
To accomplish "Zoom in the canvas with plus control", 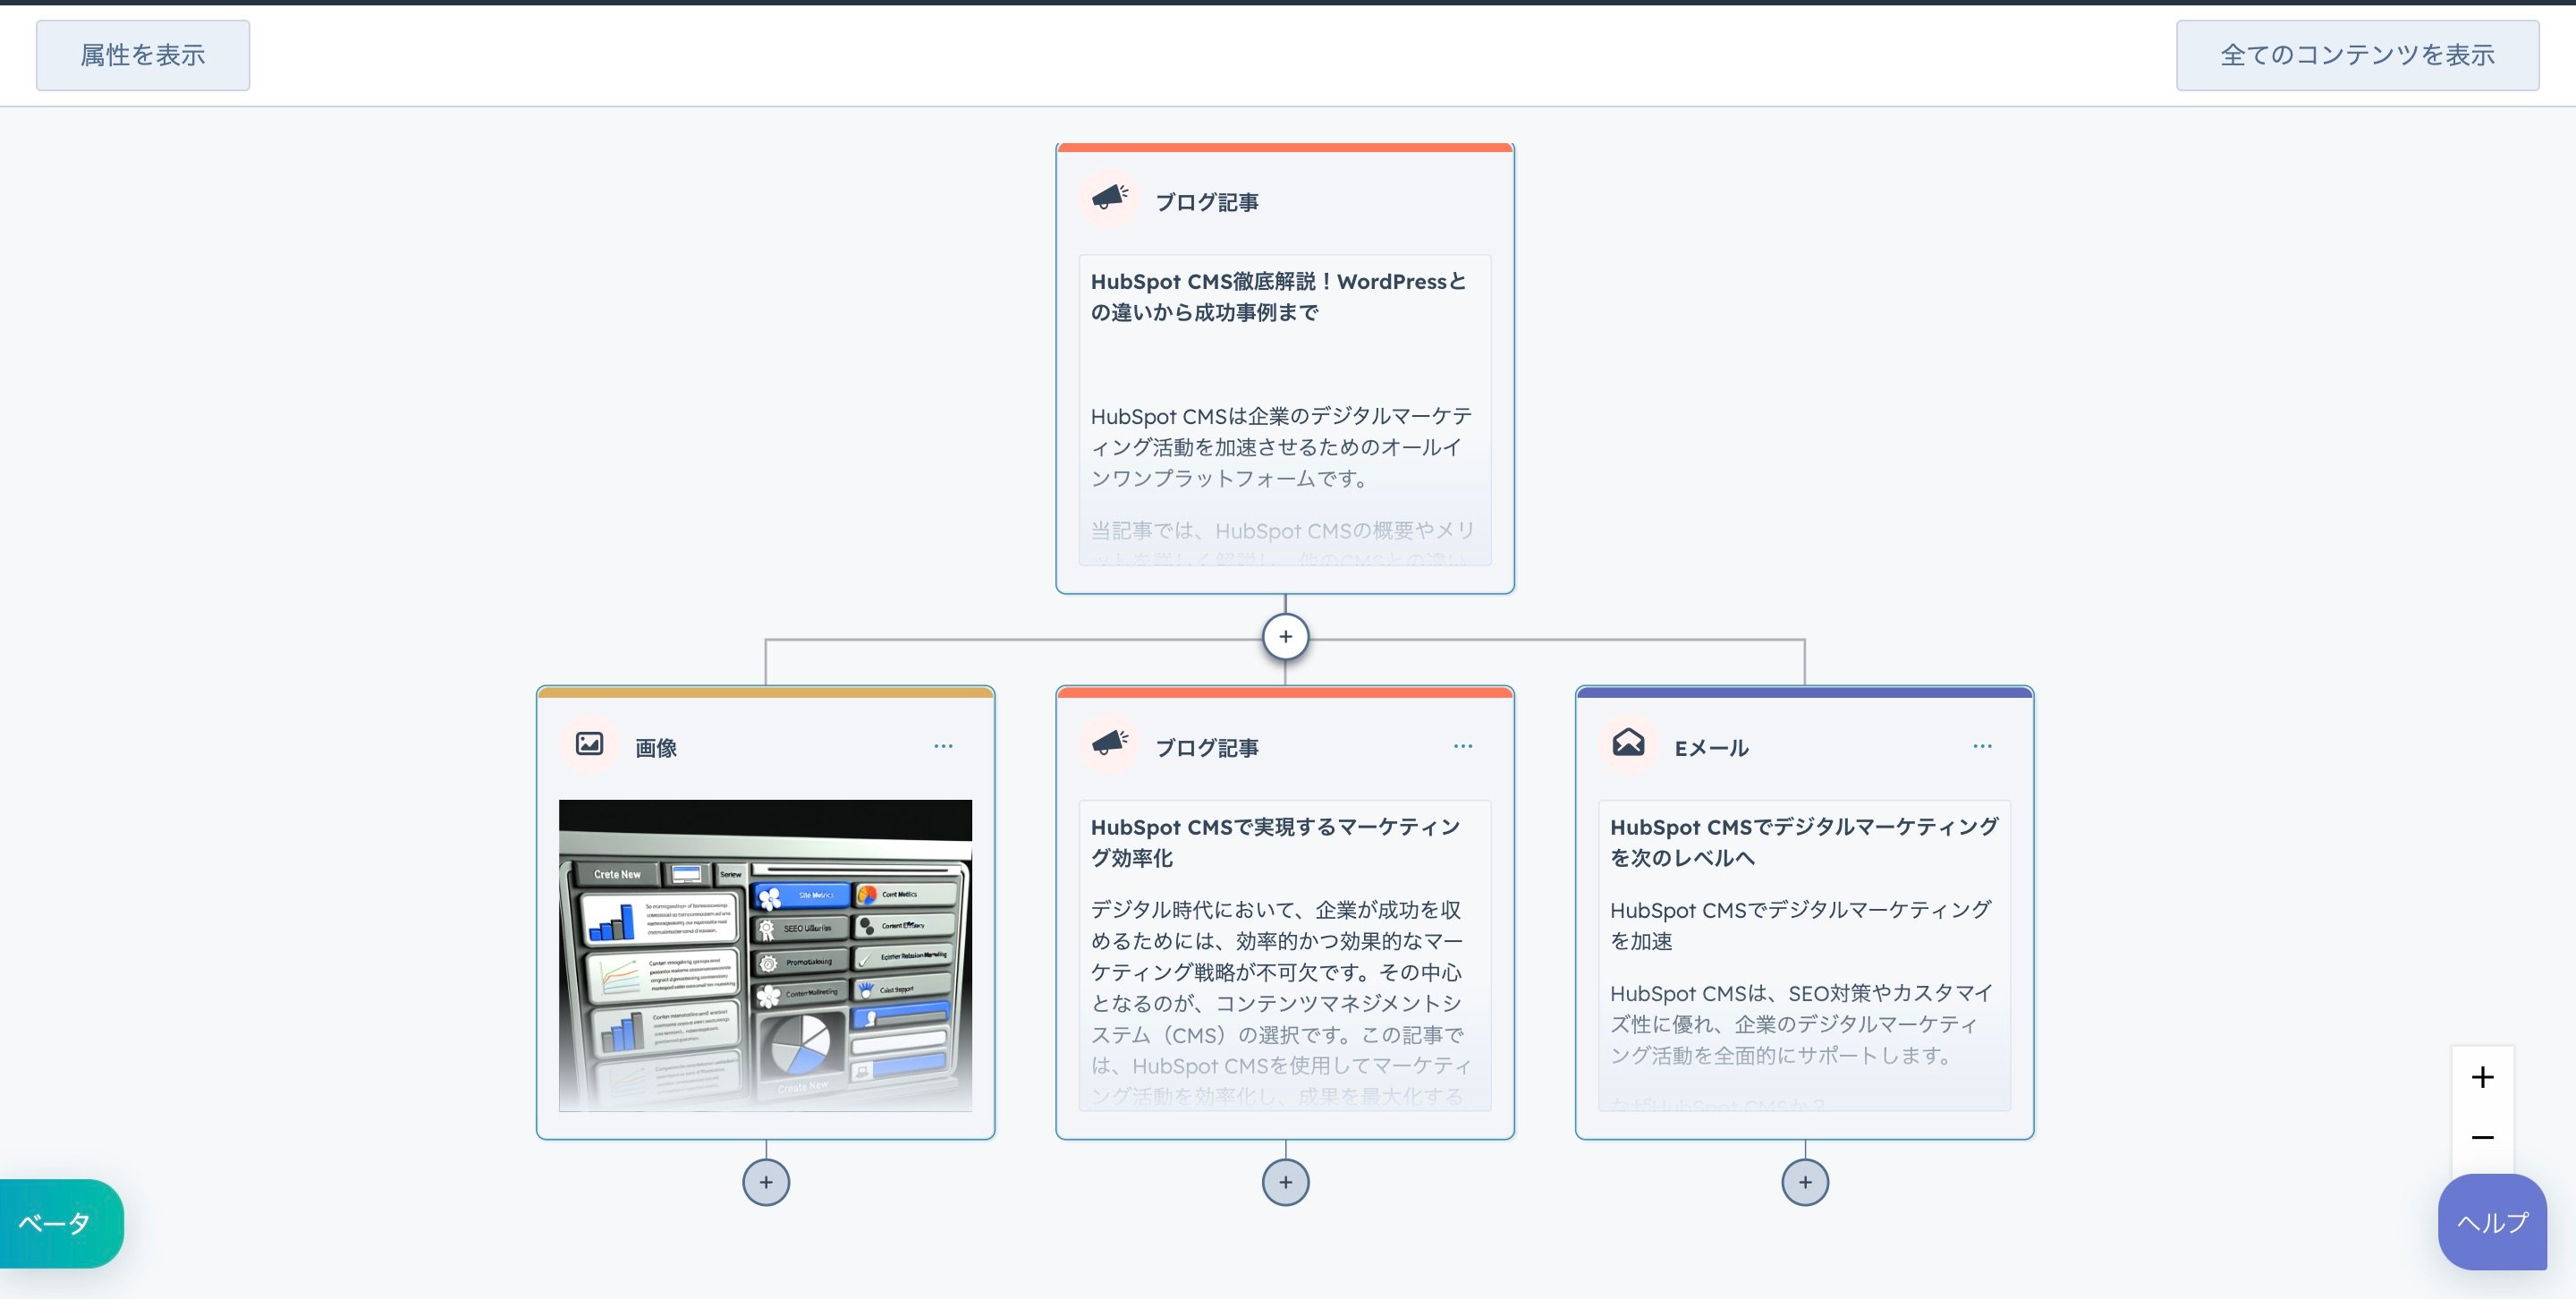I will click(x=2482, y=1077).
